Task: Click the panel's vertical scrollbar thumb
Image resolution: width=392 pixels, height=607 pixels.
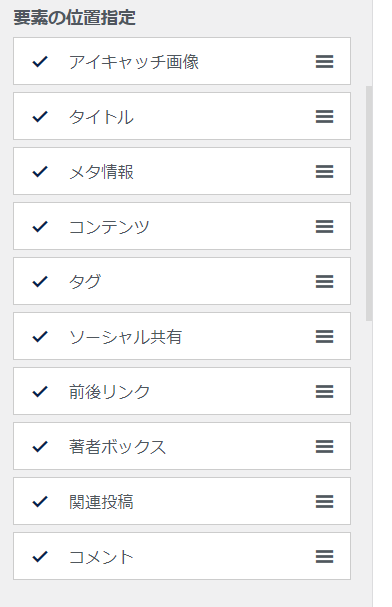Action: [x=369, y=203]
